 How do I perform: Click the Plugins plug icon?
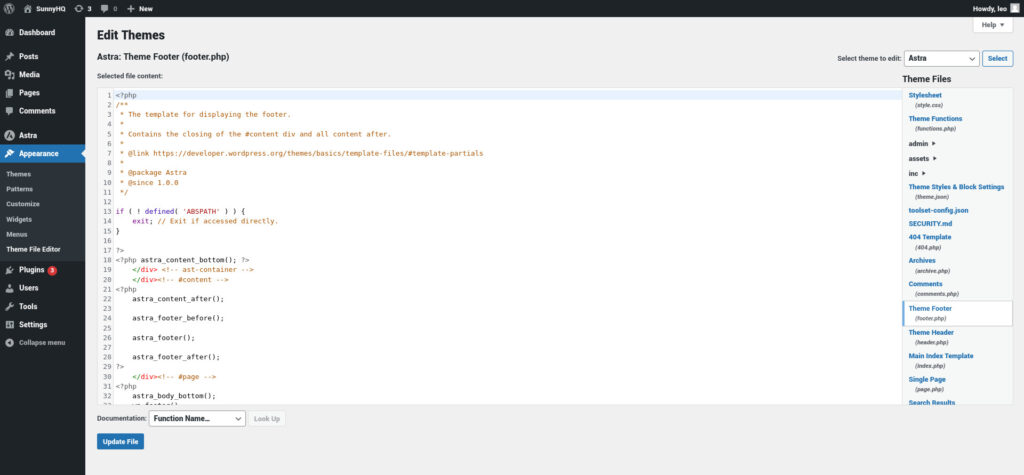10,270
